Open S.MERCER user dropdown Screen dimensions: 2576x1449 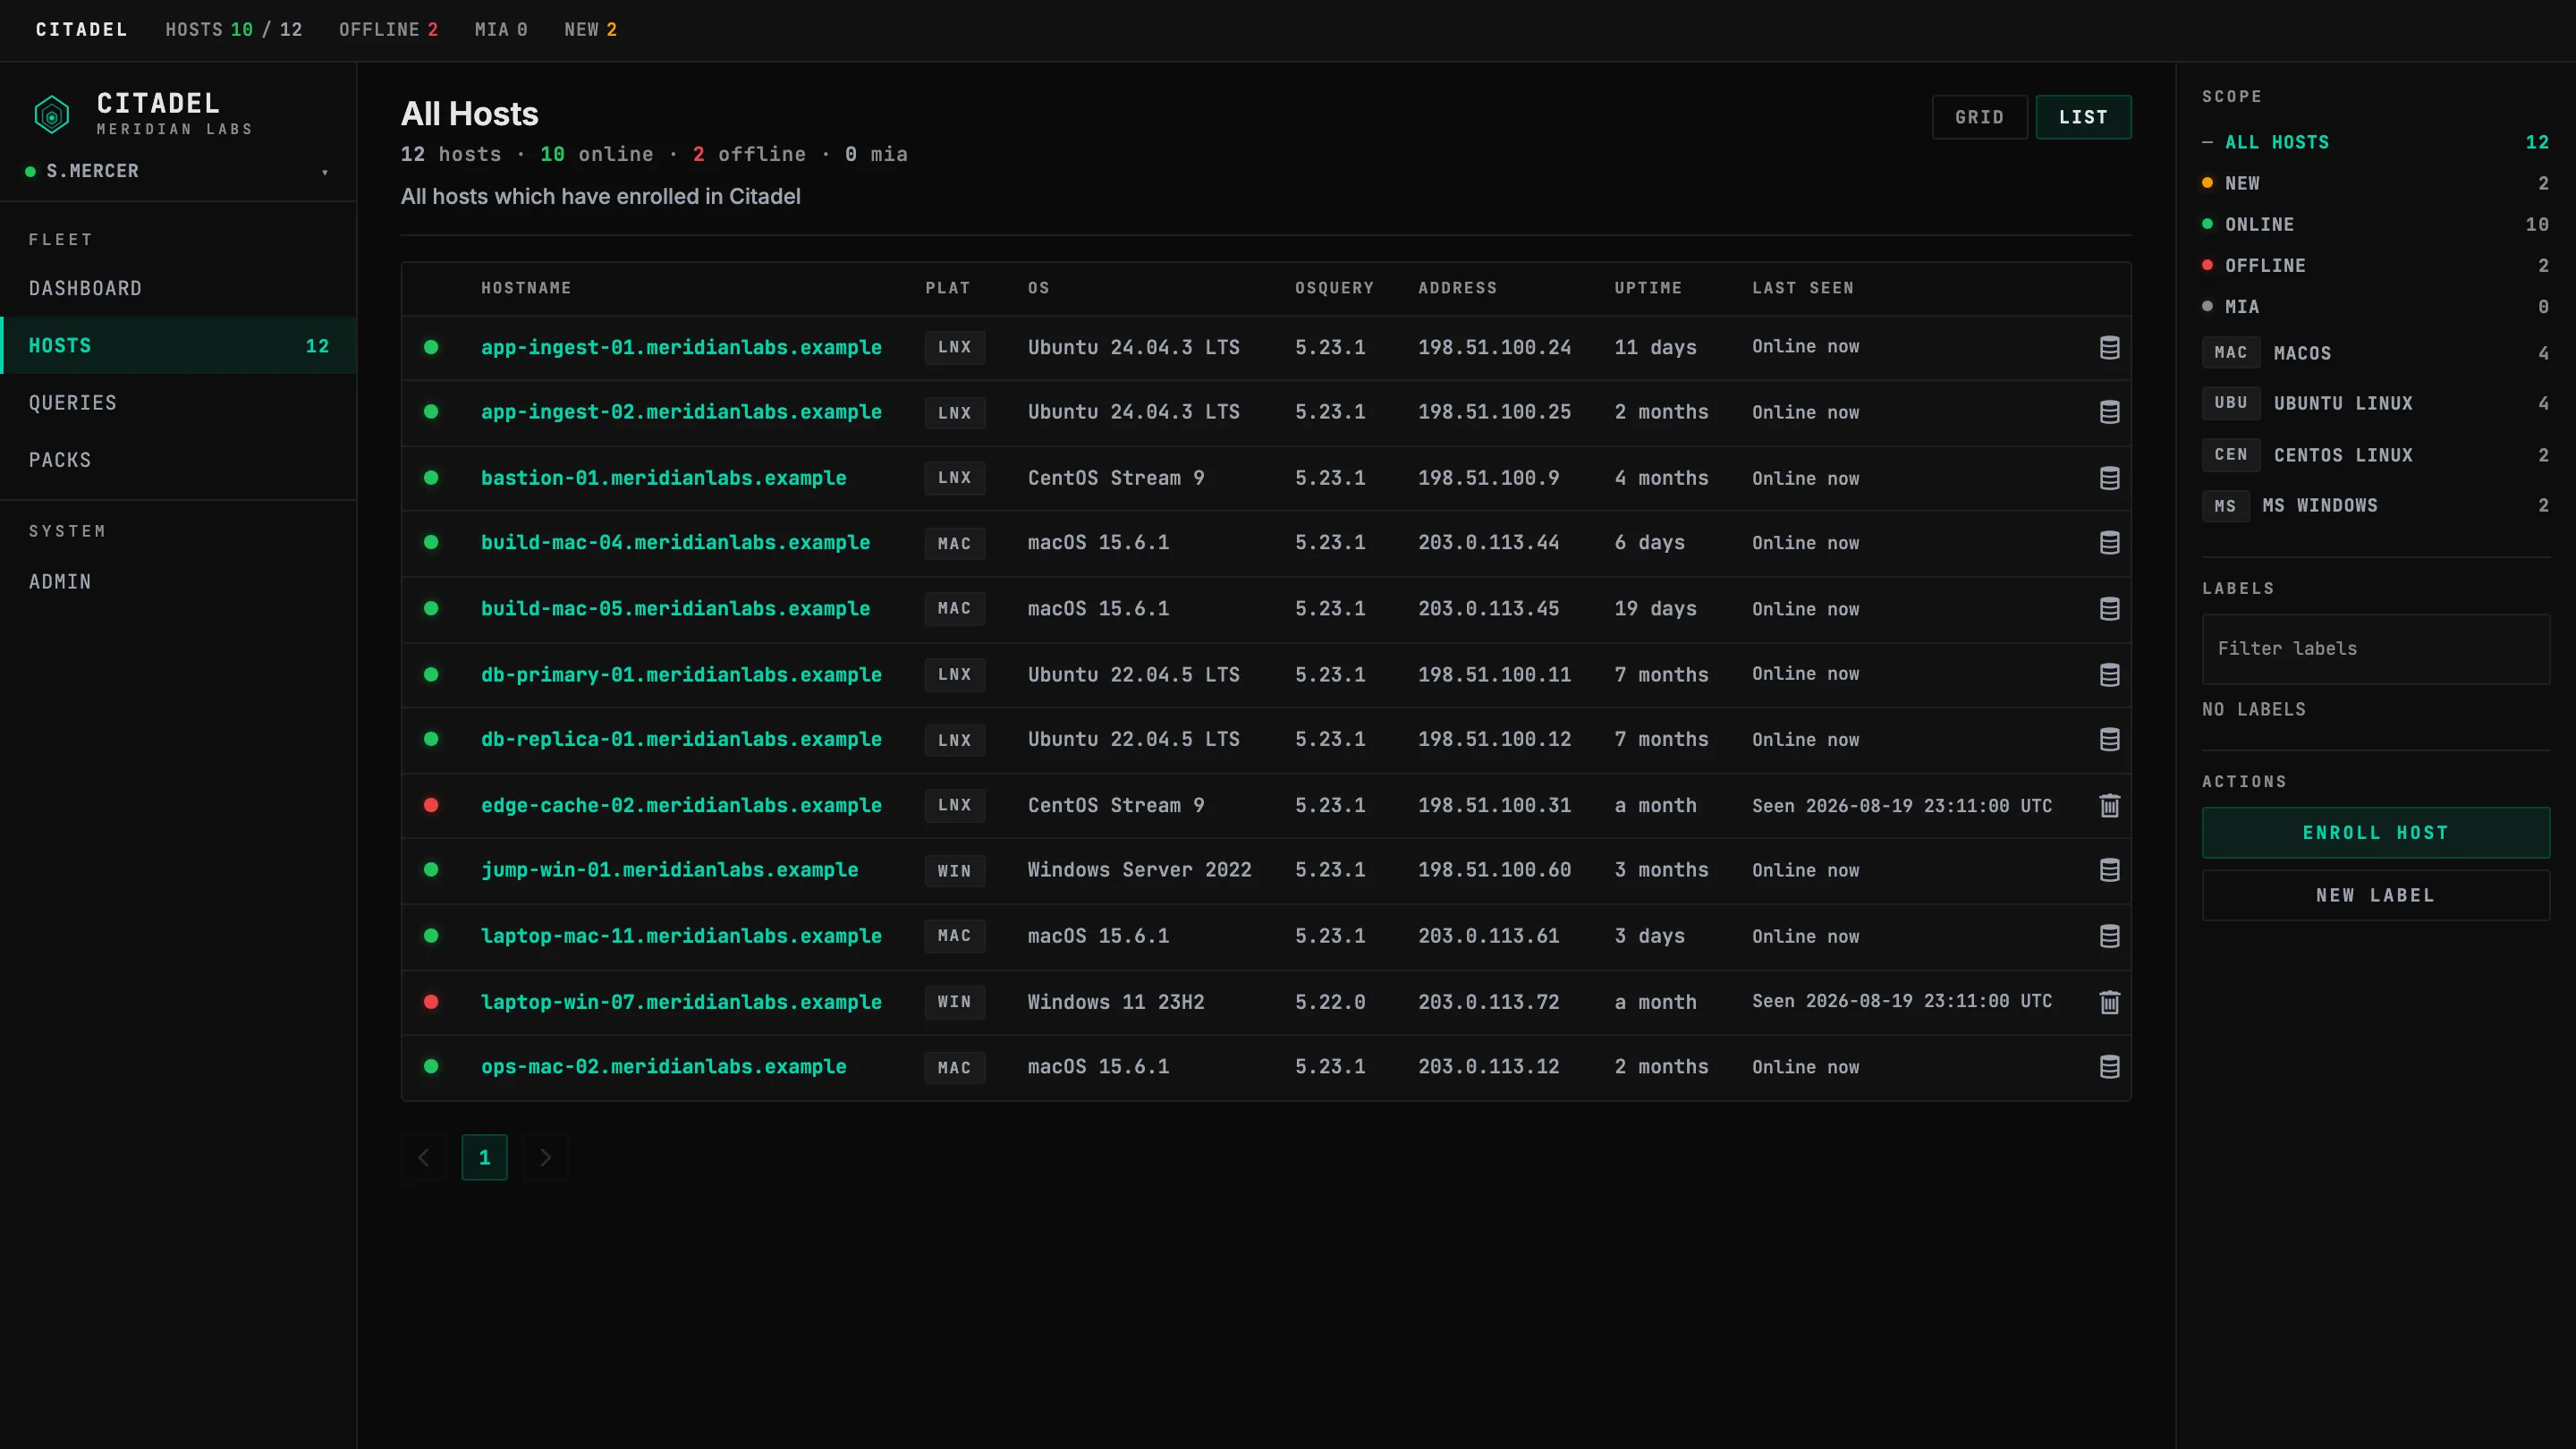pyautogui.click(x=178, y=171)
